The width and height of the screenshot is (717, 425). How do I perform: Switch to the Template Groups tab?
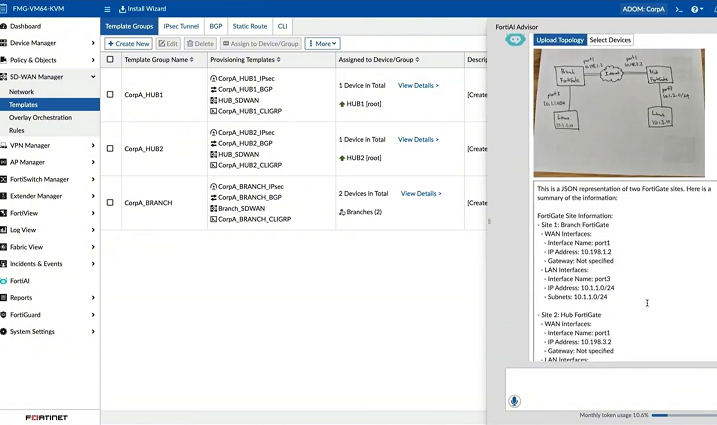coord(129,26)
